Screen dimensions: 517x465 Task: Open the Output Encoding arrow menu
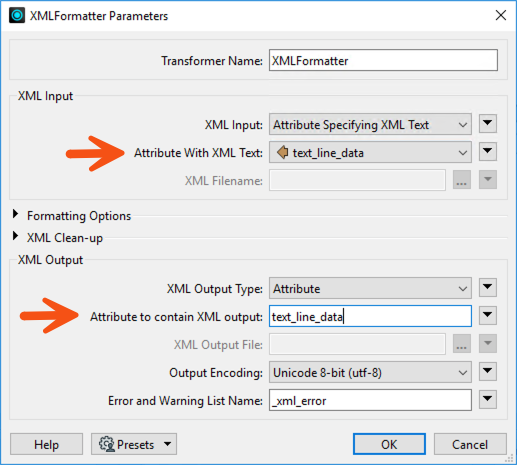(x=488, y=371)
